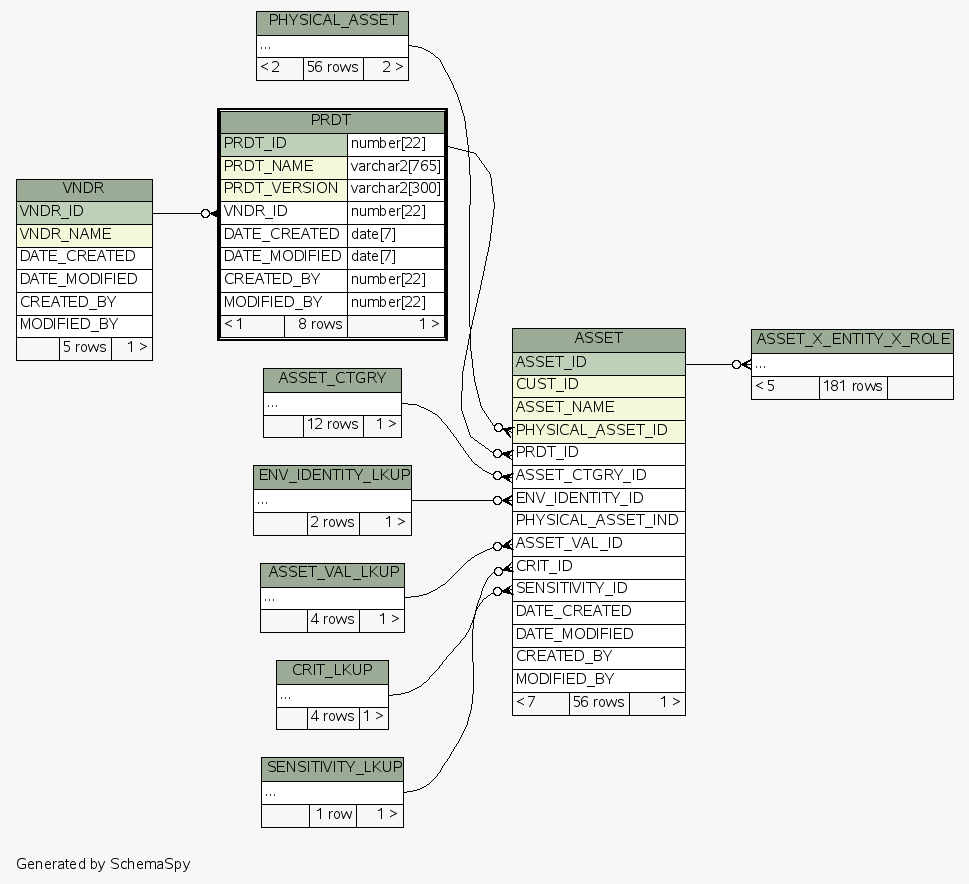Viewport: 969px width, 884px height.
Task: Click the 5 rows cell in VNDR
Action: 85,348
